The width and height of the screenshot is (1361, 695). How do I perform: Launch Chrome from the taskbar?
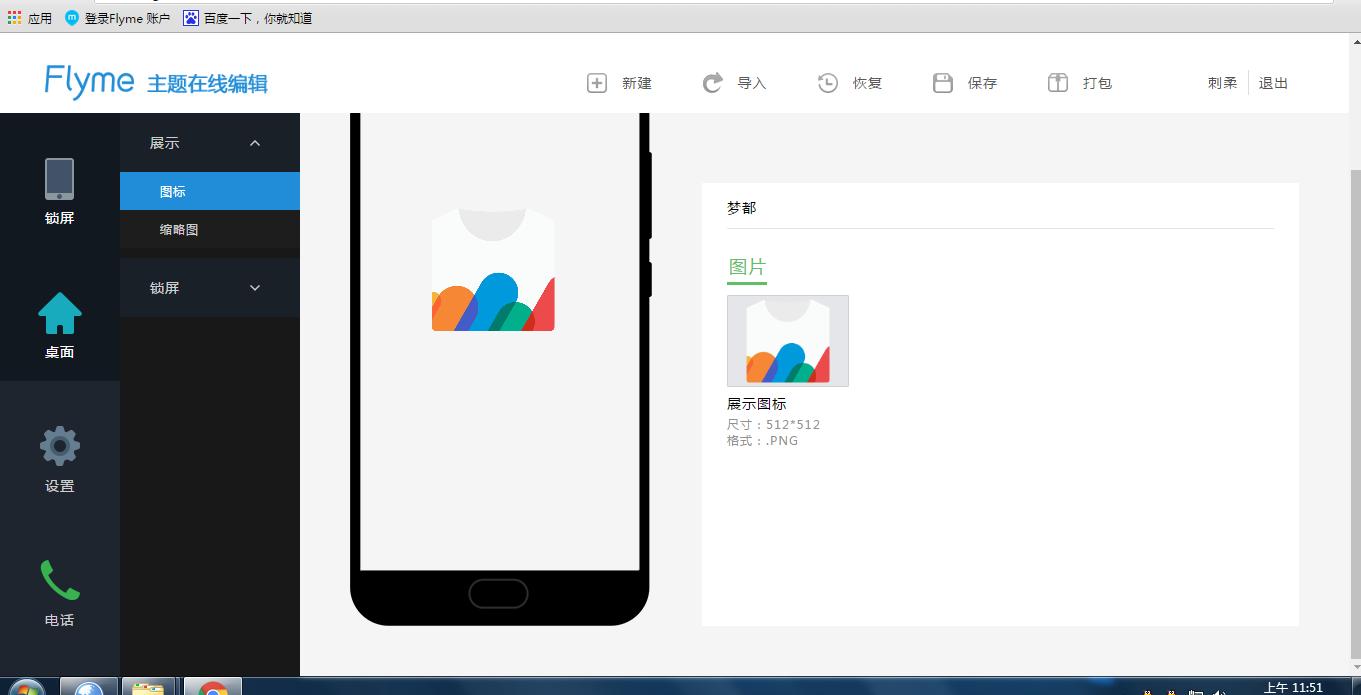212,687
